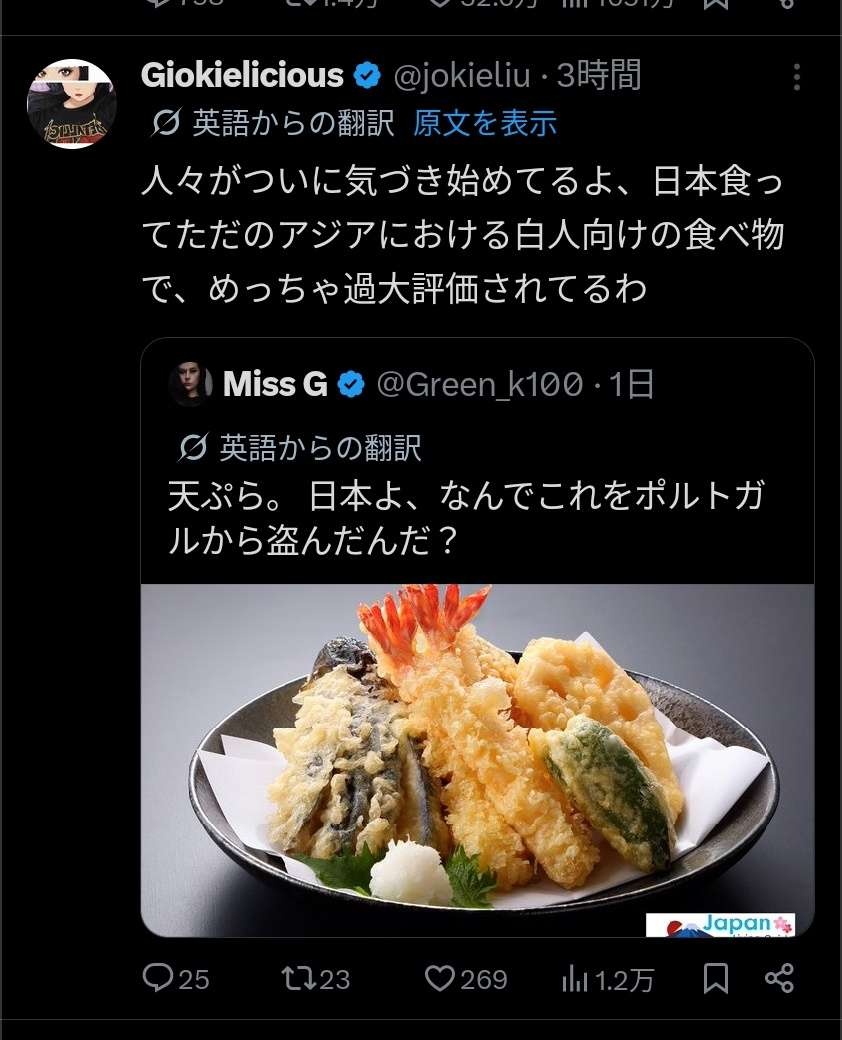842x1040 pixels.
Task: Bookmark Giokielicious's post
Action: [716, 979]
